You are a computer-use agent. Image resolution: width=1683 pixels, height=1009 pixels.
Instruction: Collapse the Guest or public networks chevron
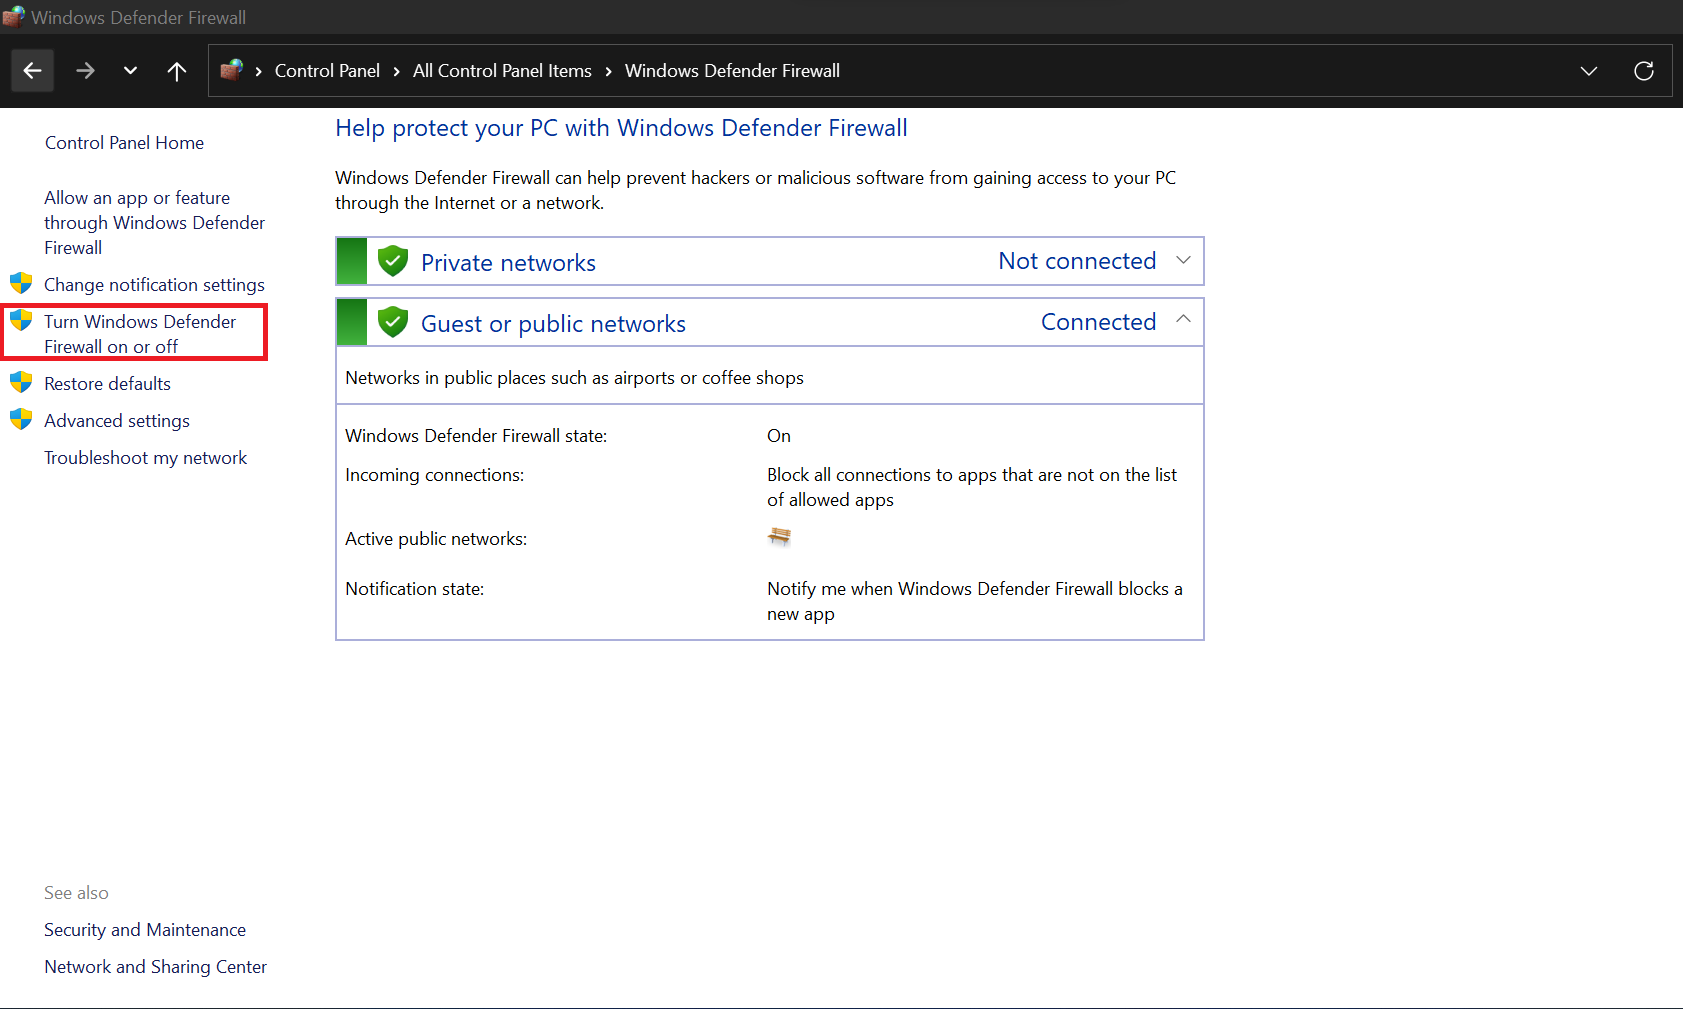click(1183, 319)
